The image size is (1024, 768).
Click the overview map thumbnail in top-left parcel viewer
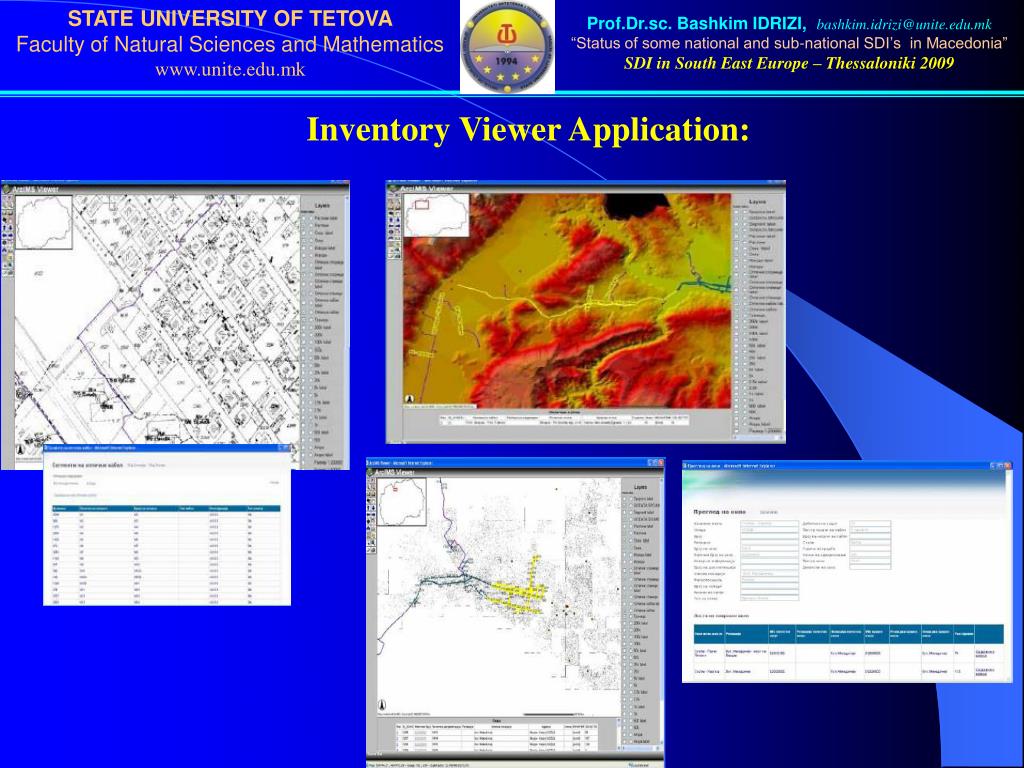point(44,222)
